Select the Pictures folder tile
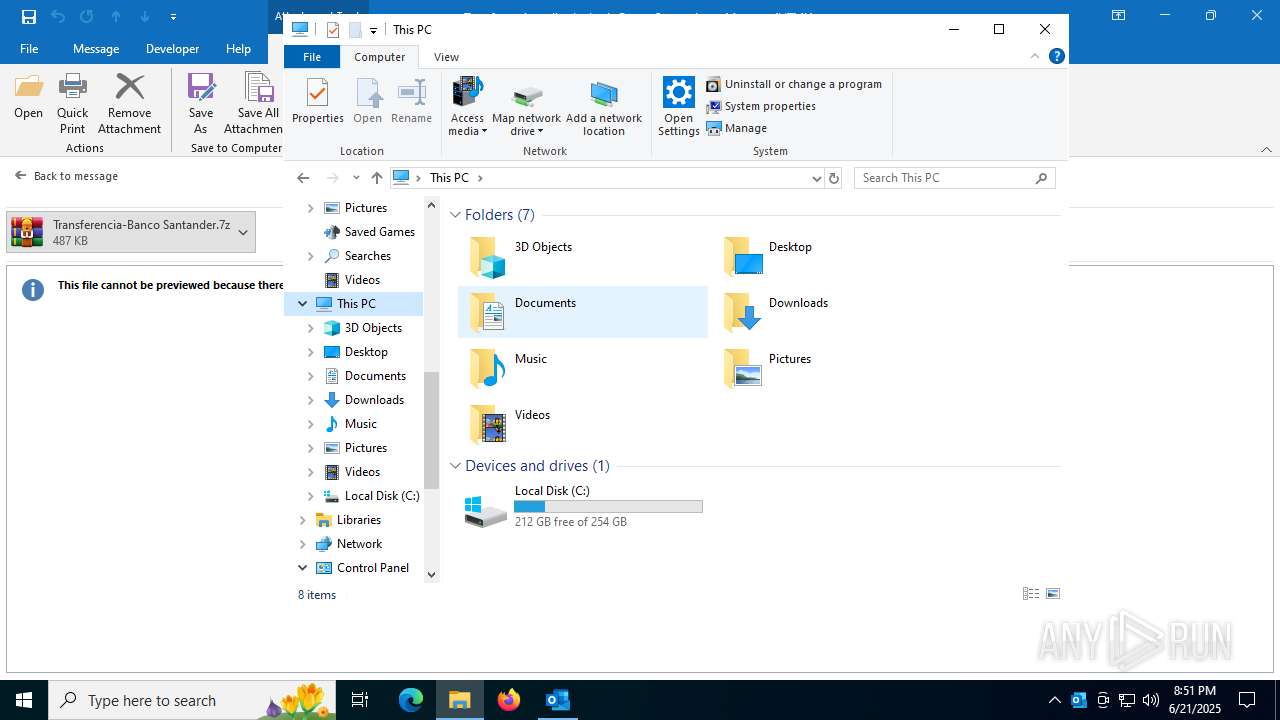 point(837,368)
